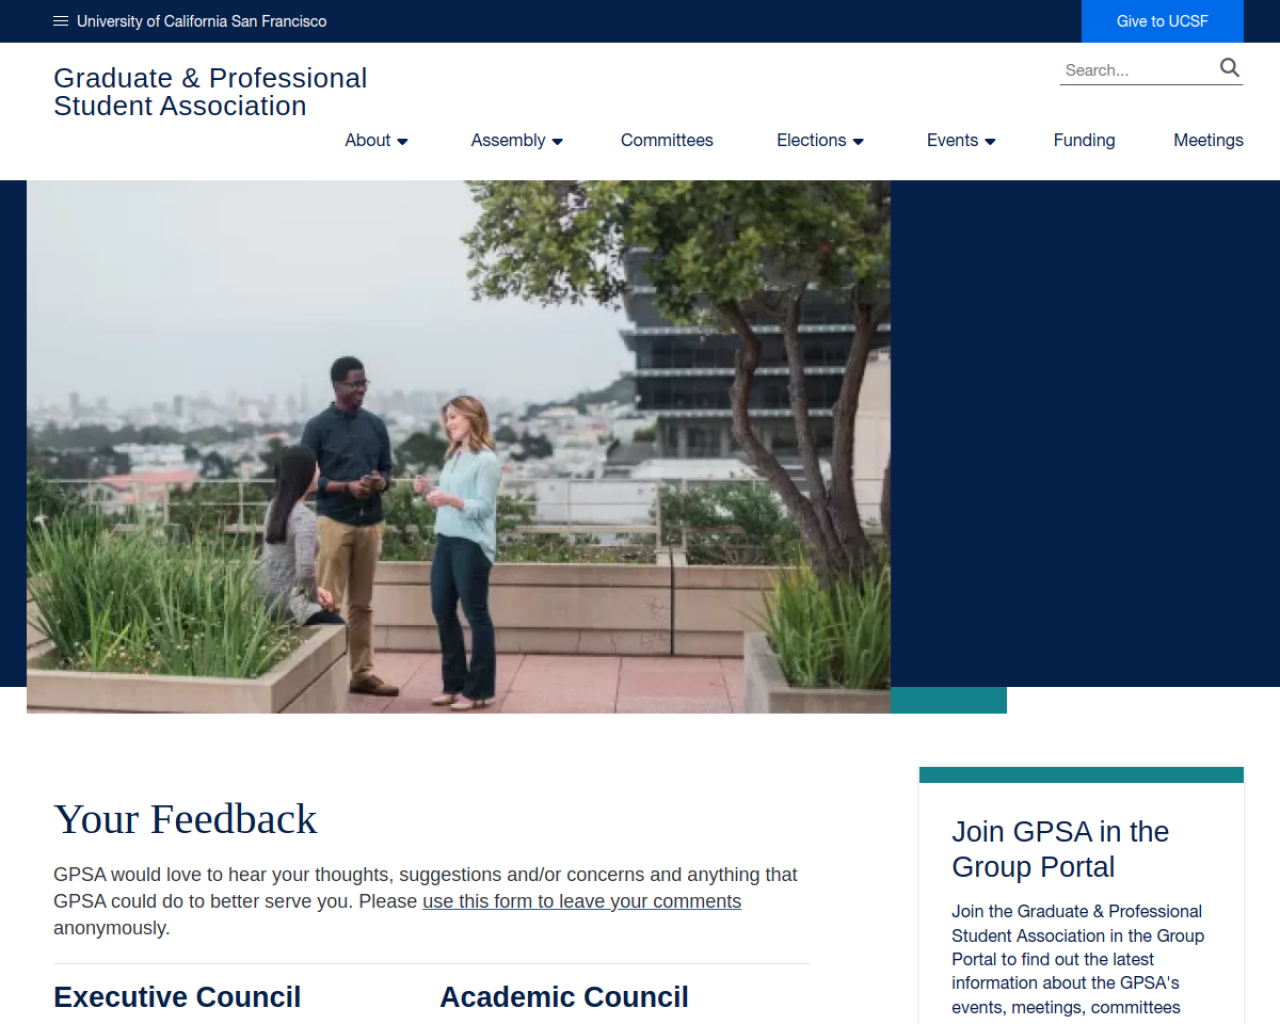Go to the Committees page

coord(667,141)
